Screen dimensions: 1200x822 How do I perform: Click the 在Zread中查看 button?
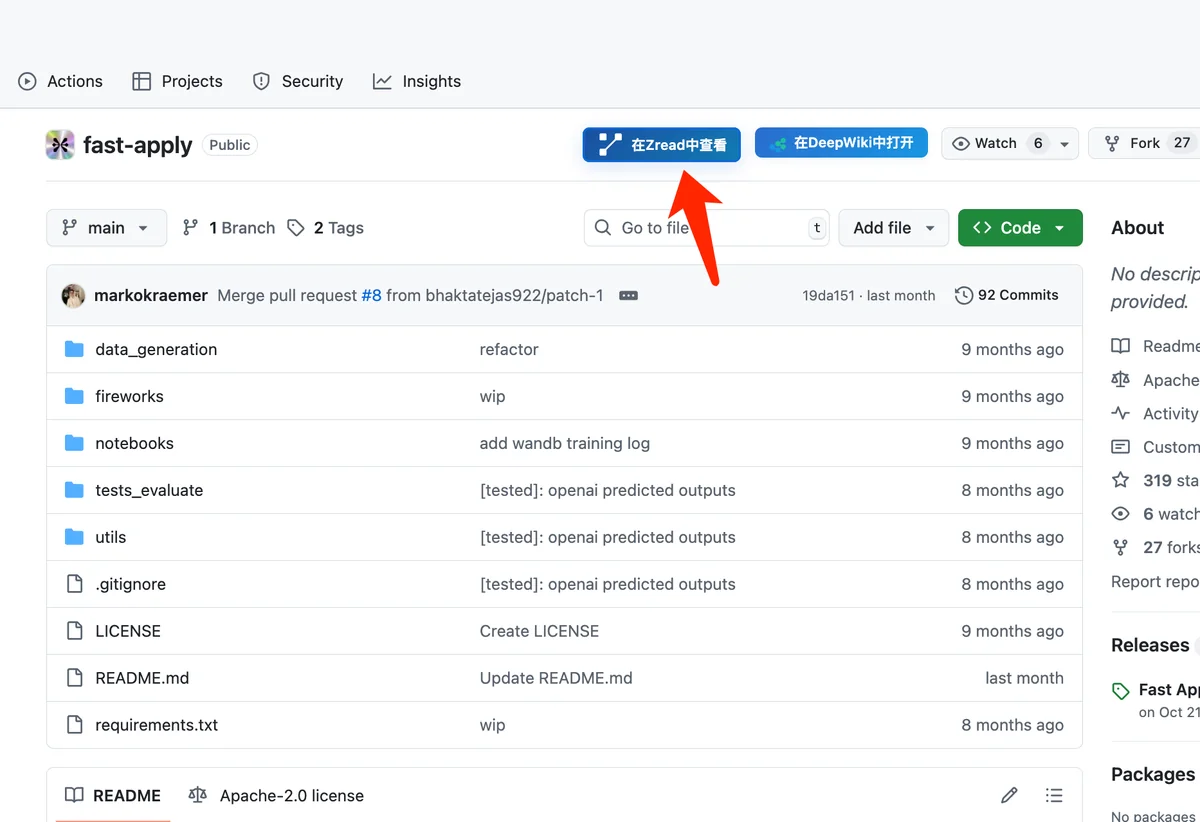(662, 145)
